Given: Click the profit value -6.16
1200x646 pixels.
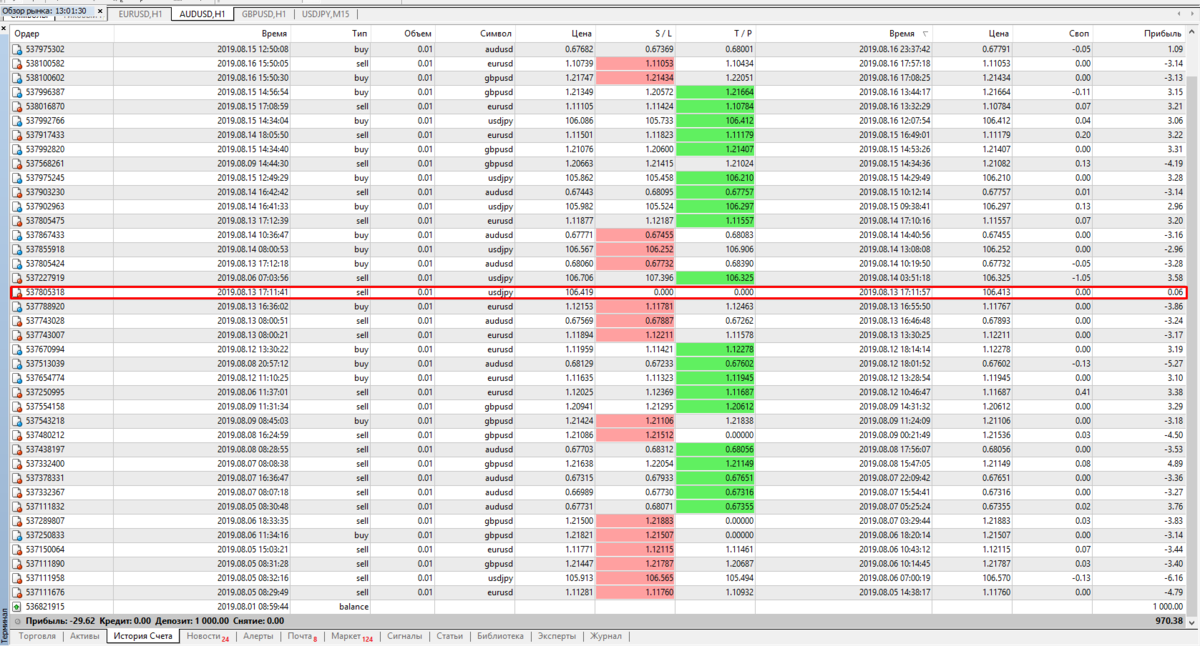Looking at the screenshot, I should (x=1174, y=578).
